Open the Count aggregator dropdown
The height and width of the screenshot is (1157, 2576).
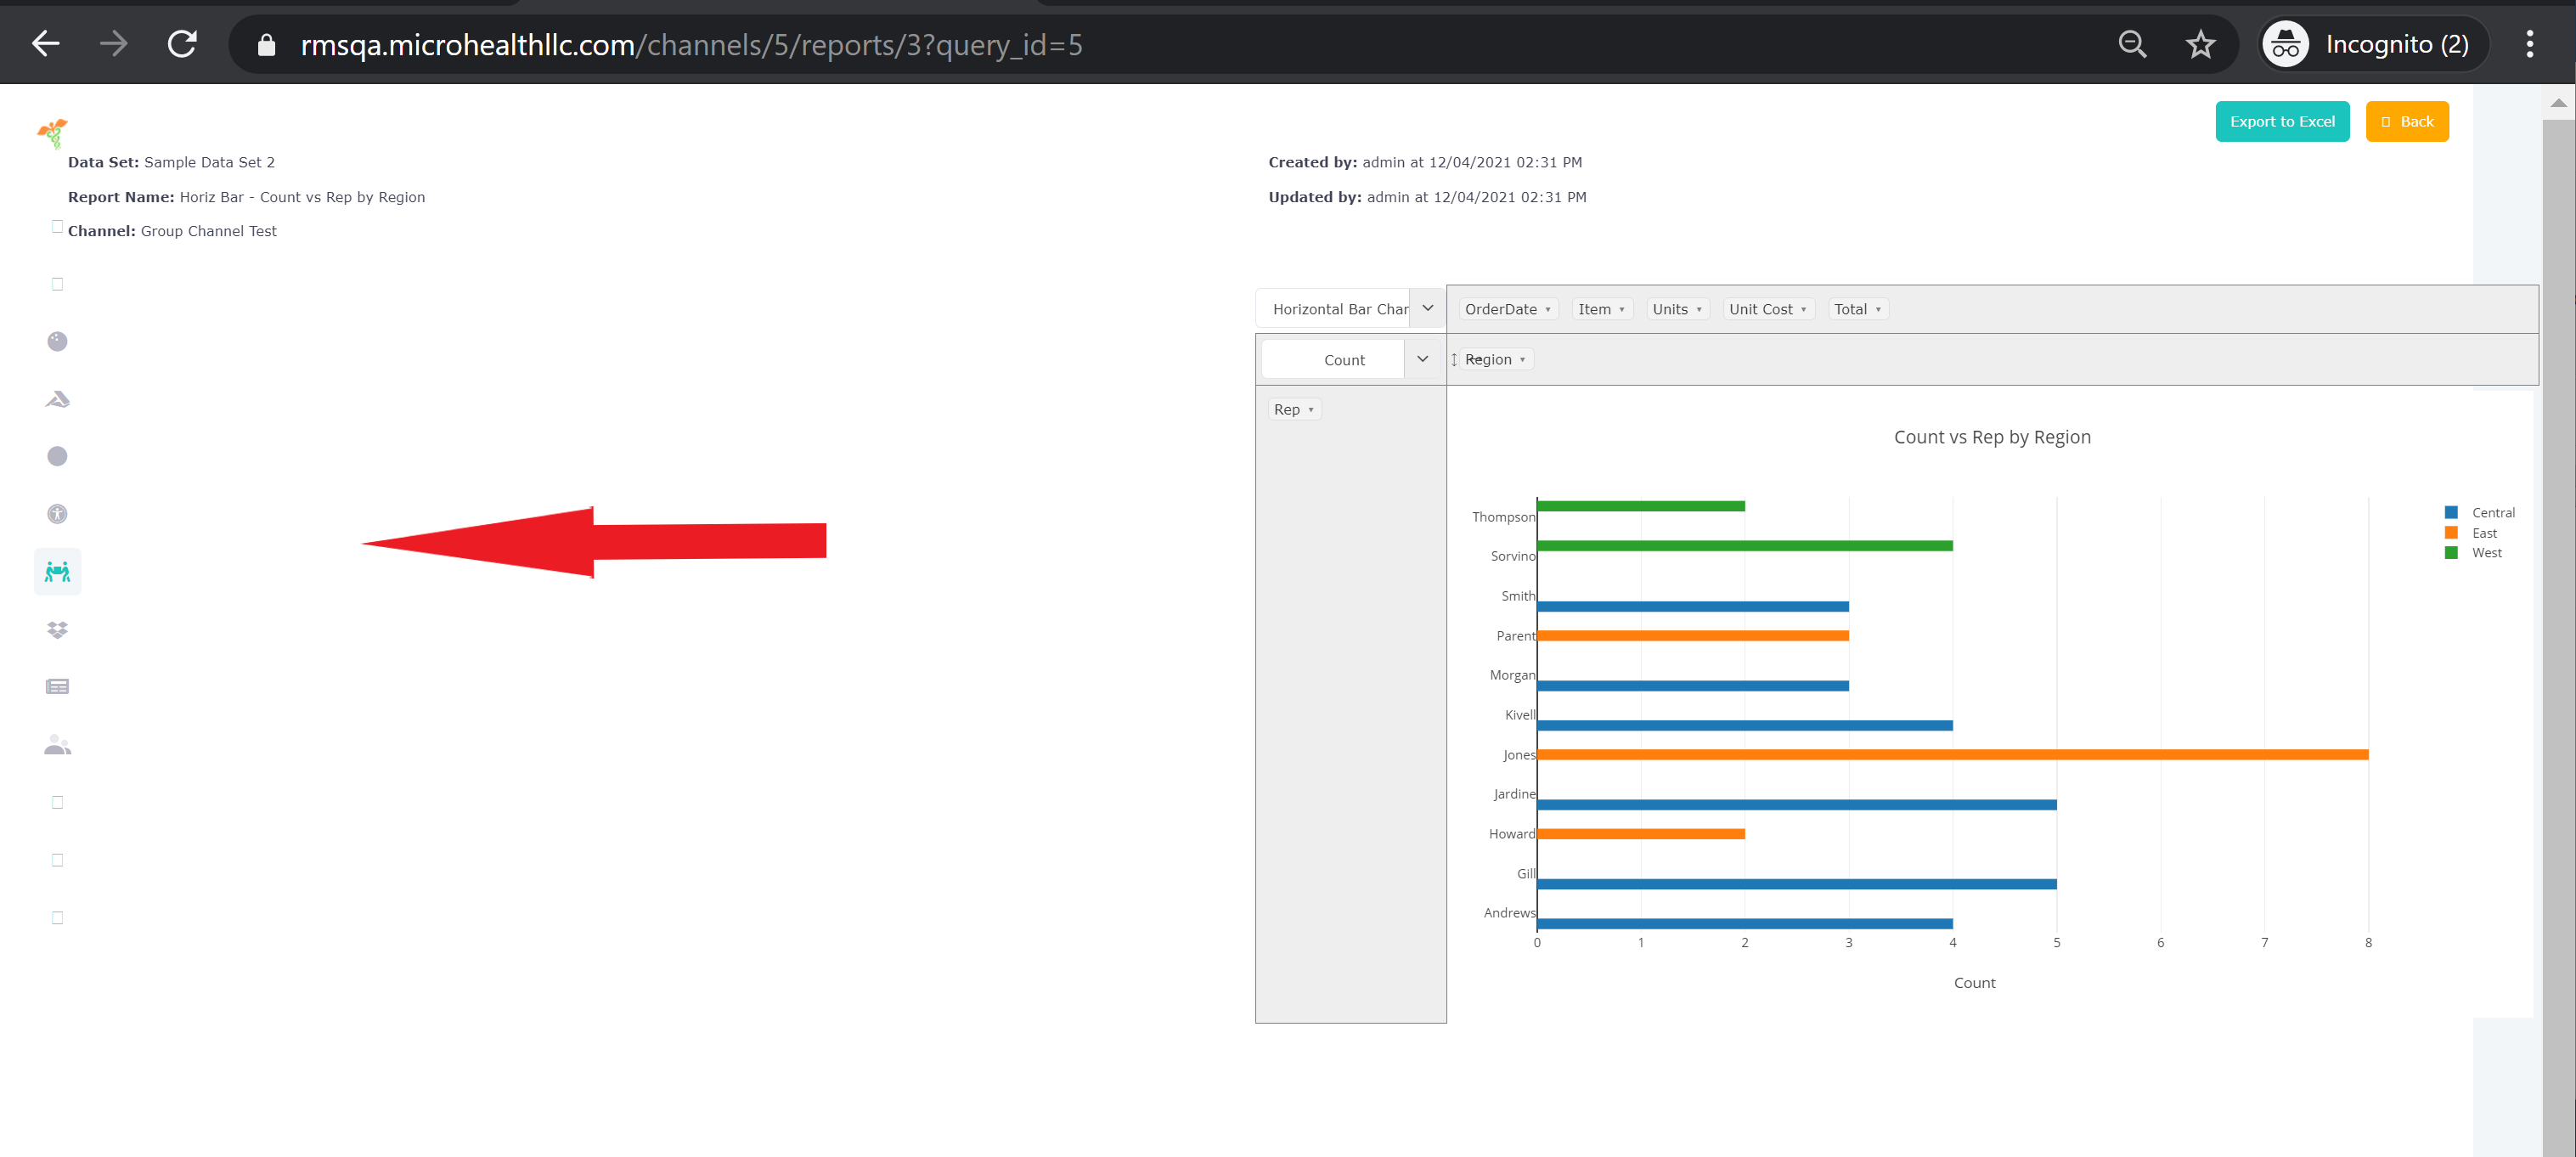(1422, 359)
